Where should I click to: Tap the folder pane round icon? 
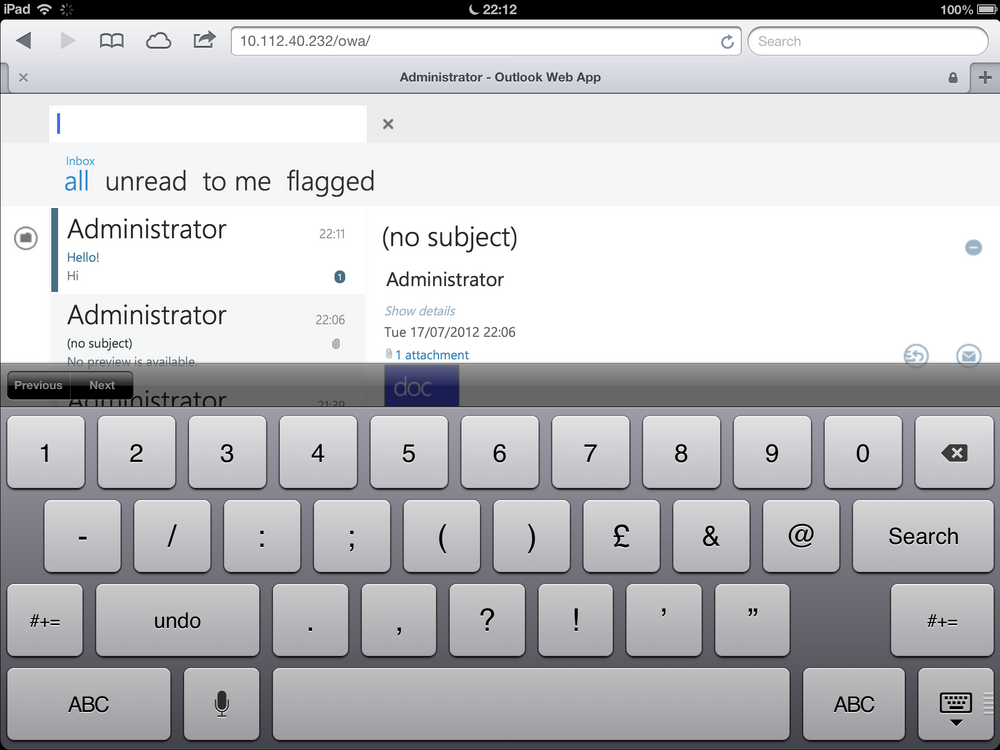(26, 238)
